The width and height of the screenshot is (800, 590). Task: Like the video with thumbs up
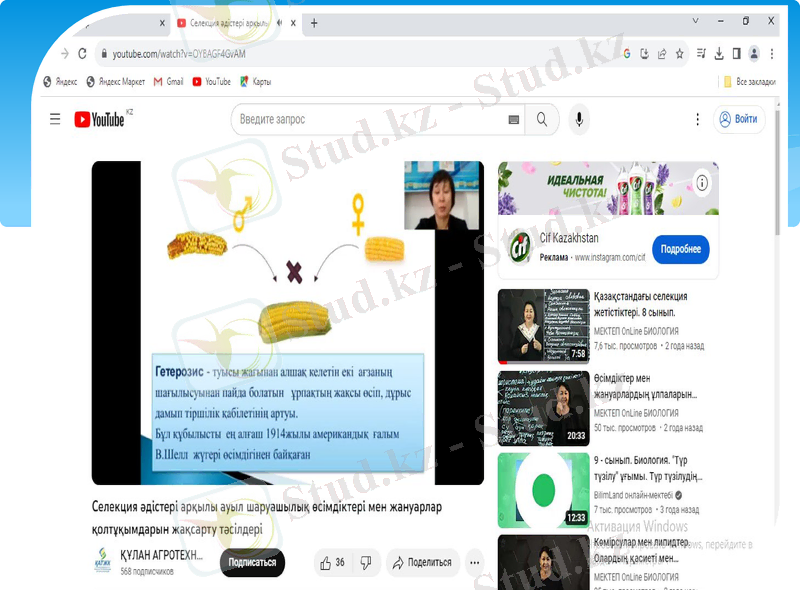click(x=332, y=562)
